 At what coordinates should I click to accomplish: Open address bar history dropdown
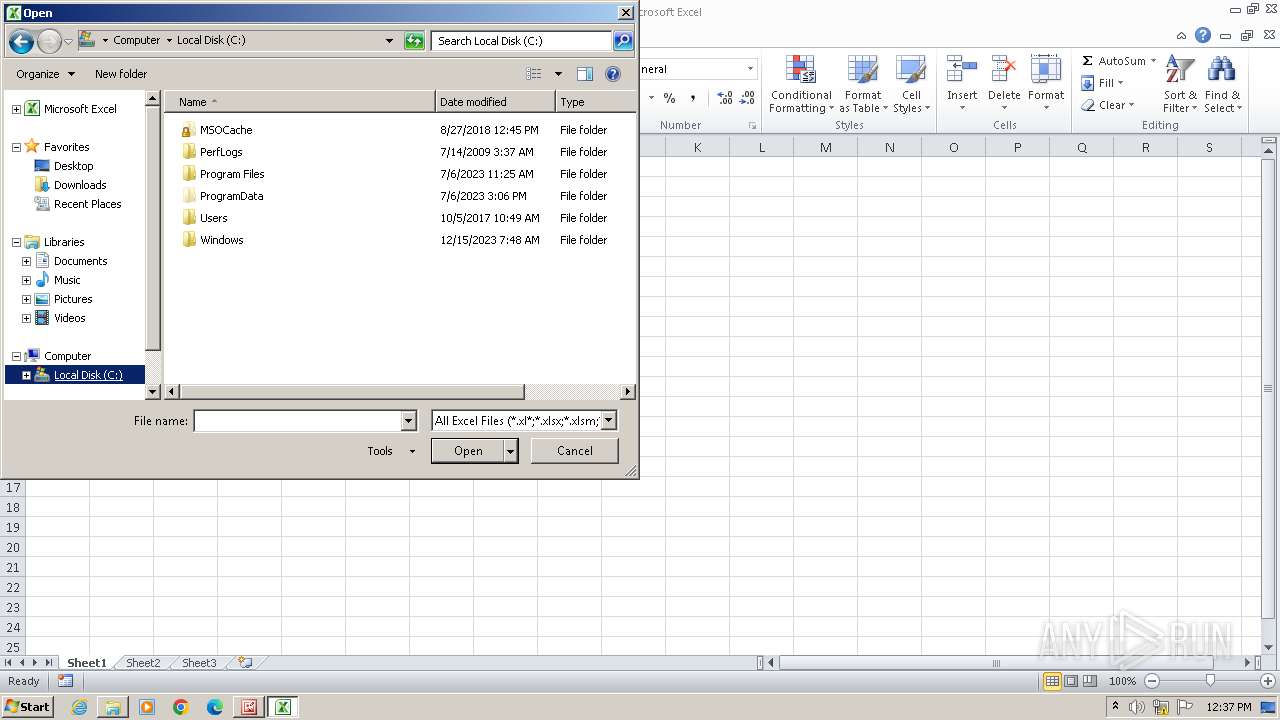click(x=389, y=41)
